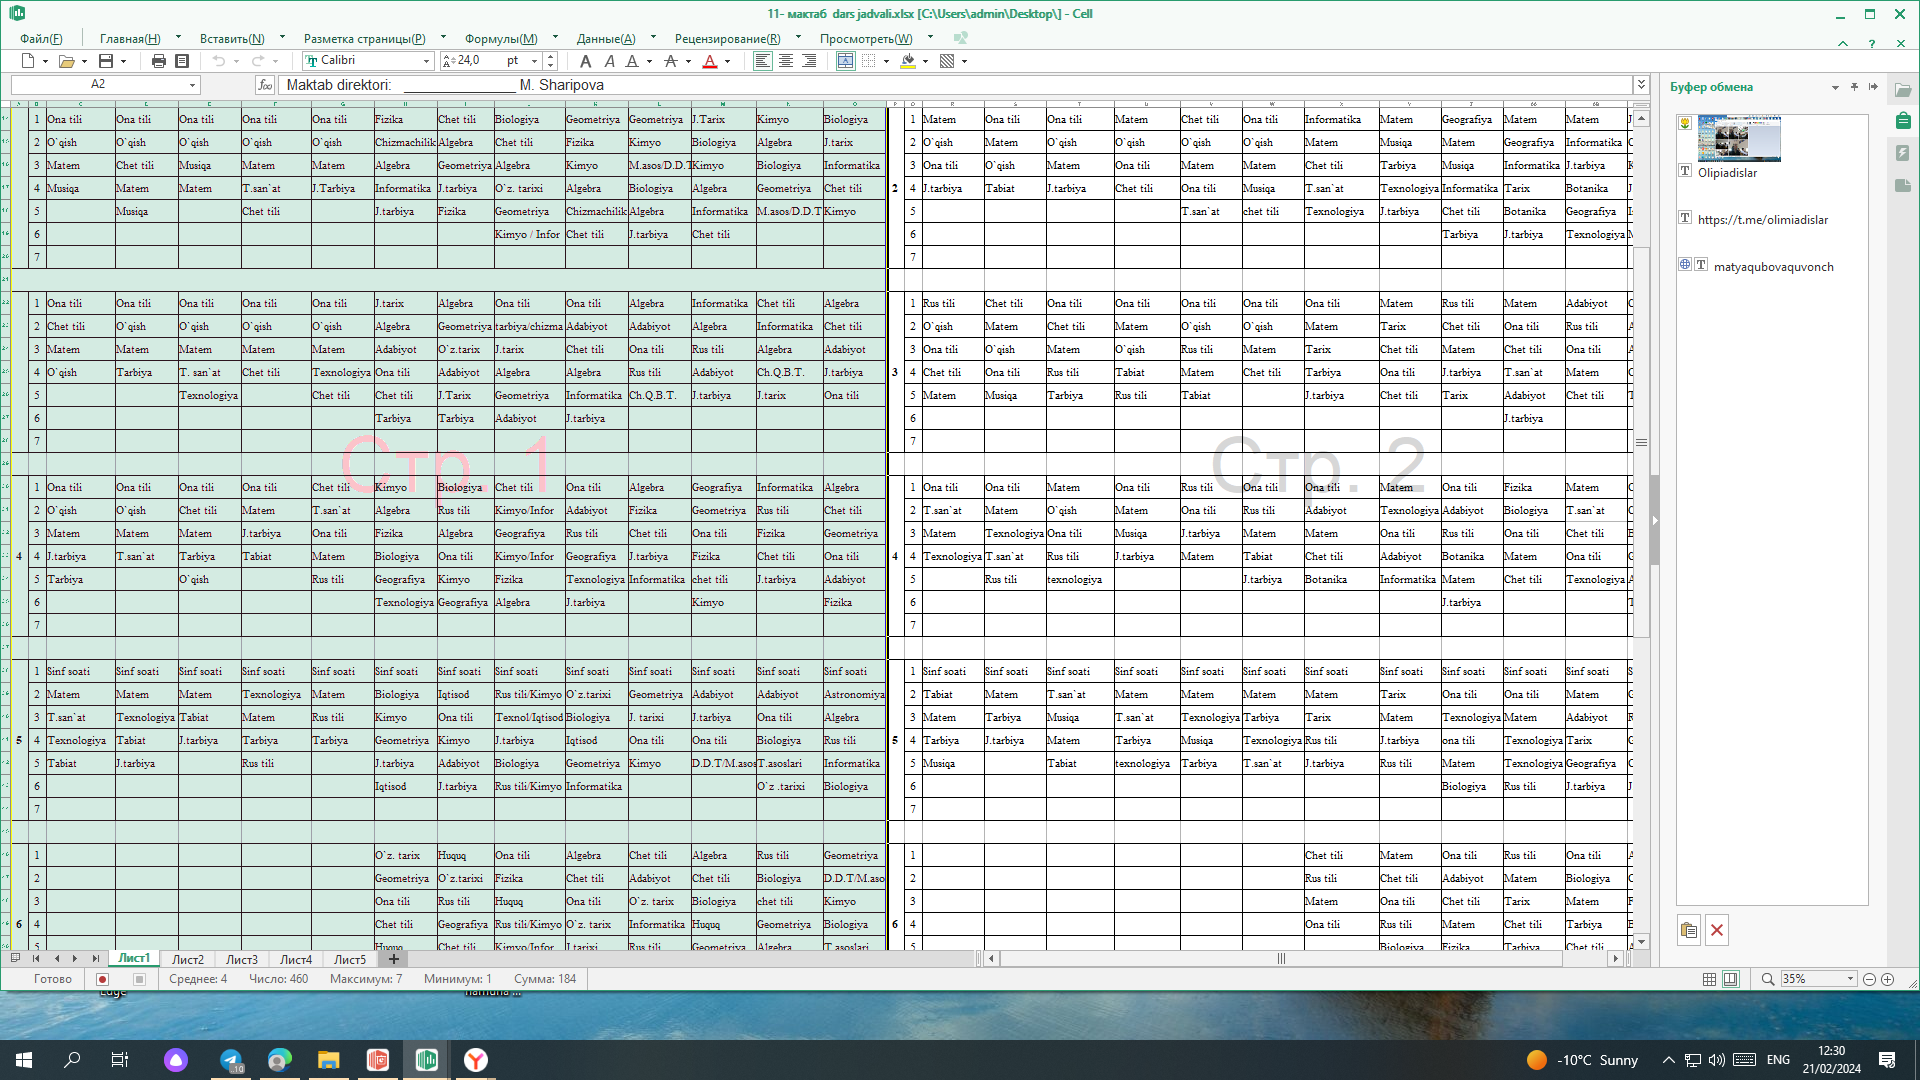Switch to the Лист3 sheet tab
Viewport: 1920px width, 1080px height.
241,959
